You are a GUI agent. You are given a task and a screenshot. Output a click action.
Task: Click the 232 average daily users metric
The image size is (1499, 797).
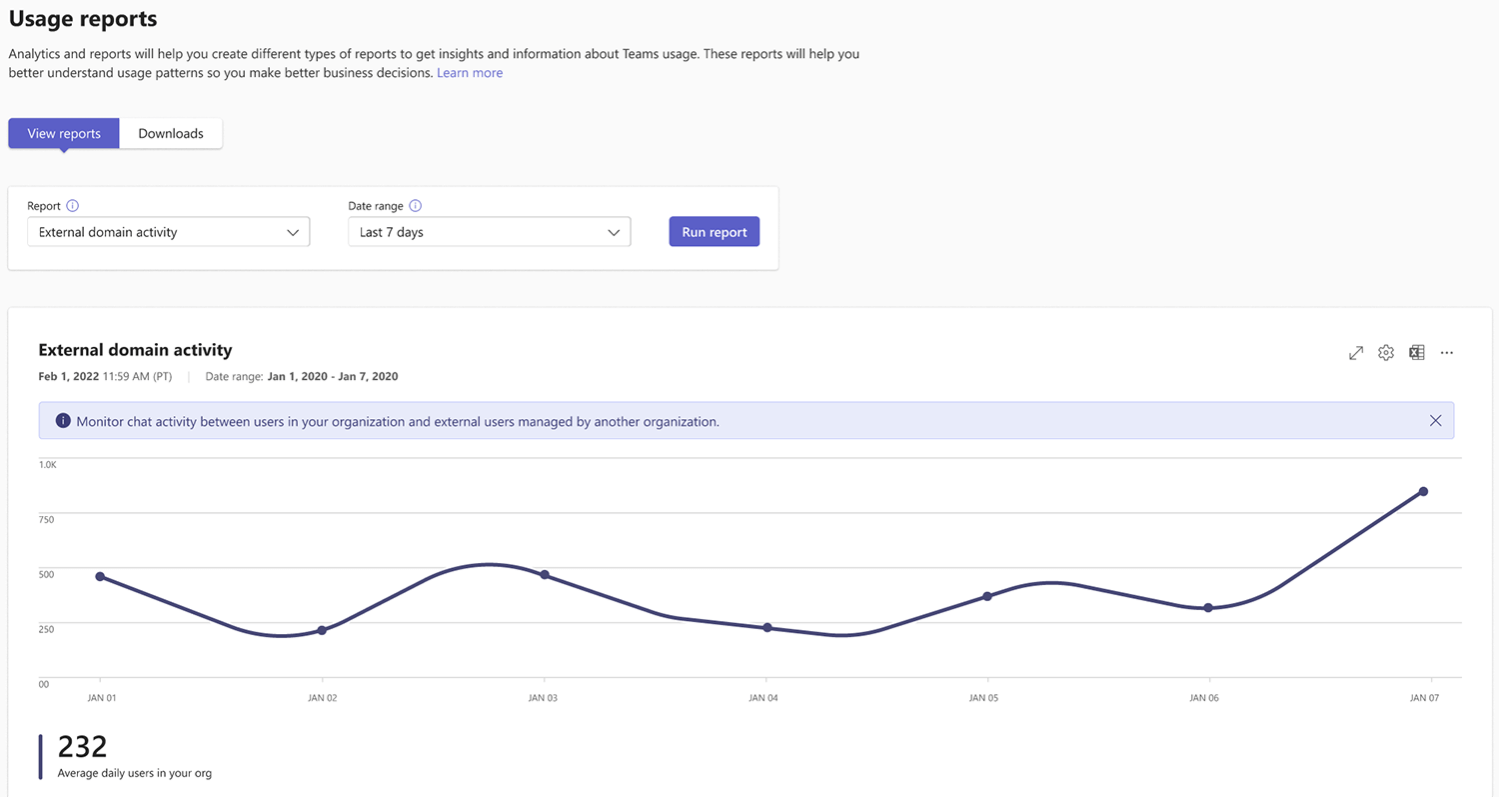point(84,745)
